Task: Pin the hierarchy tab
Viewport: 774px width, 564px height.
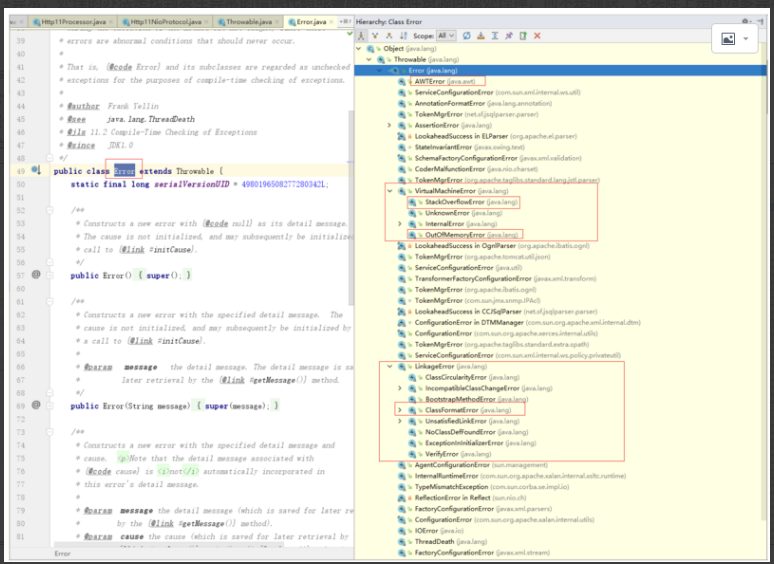Action: click(x=509, y=36)
